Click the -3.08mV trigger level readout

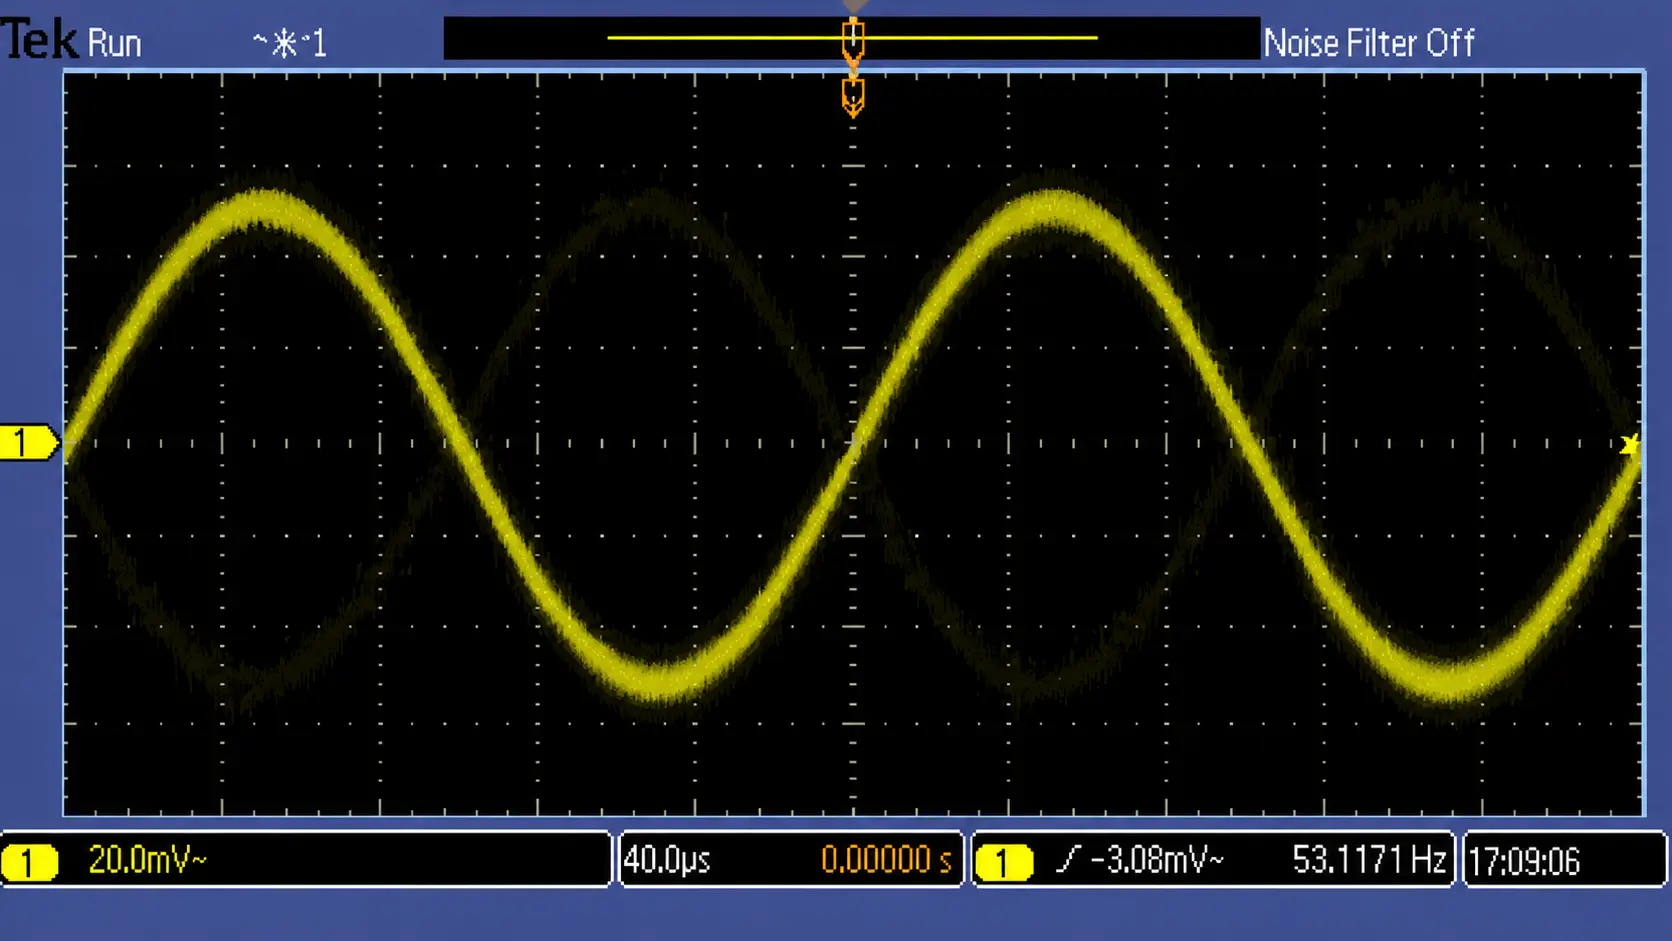(x=1157, y=860)
